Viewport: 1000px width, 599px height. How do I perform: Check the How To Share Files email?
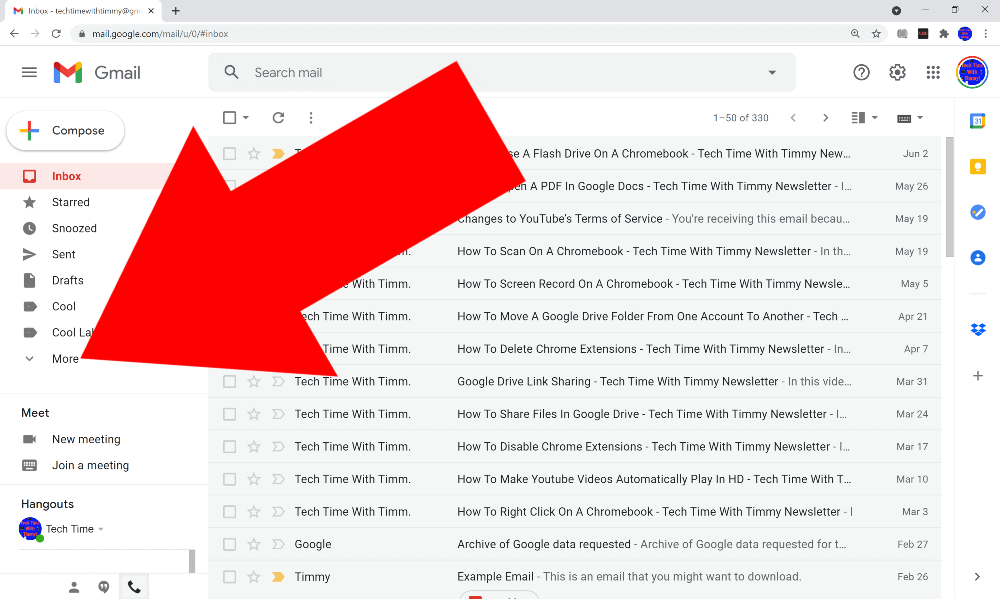(x=230, y=414)
